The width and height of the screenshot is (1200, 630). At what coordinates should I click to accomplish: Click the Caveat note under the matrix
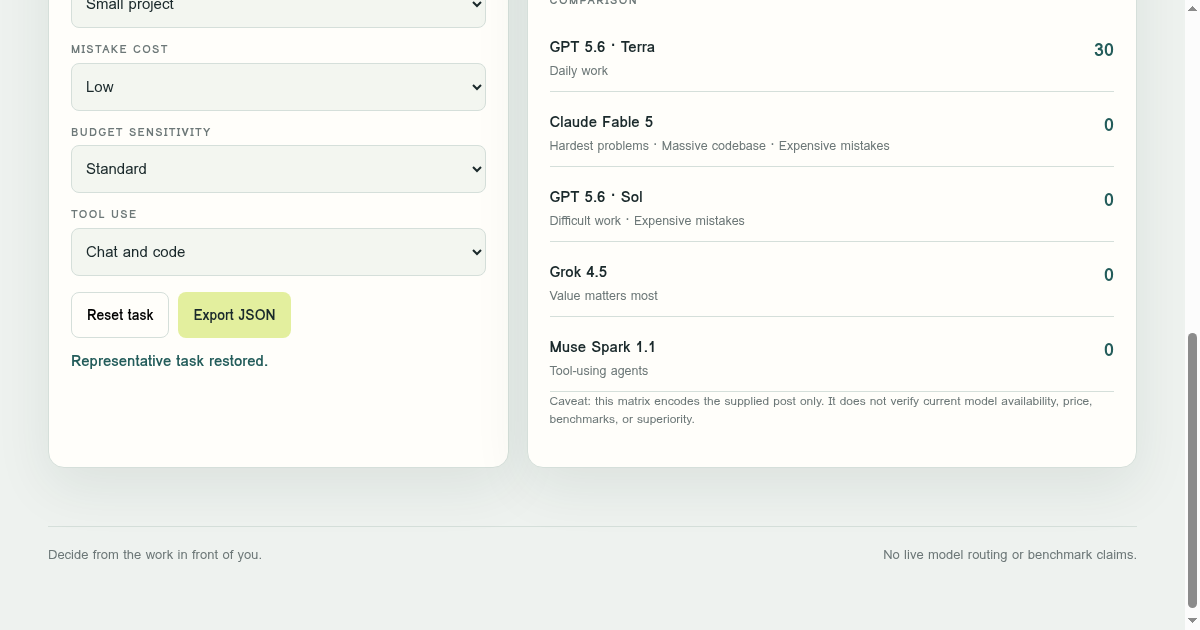click(821, 410)
